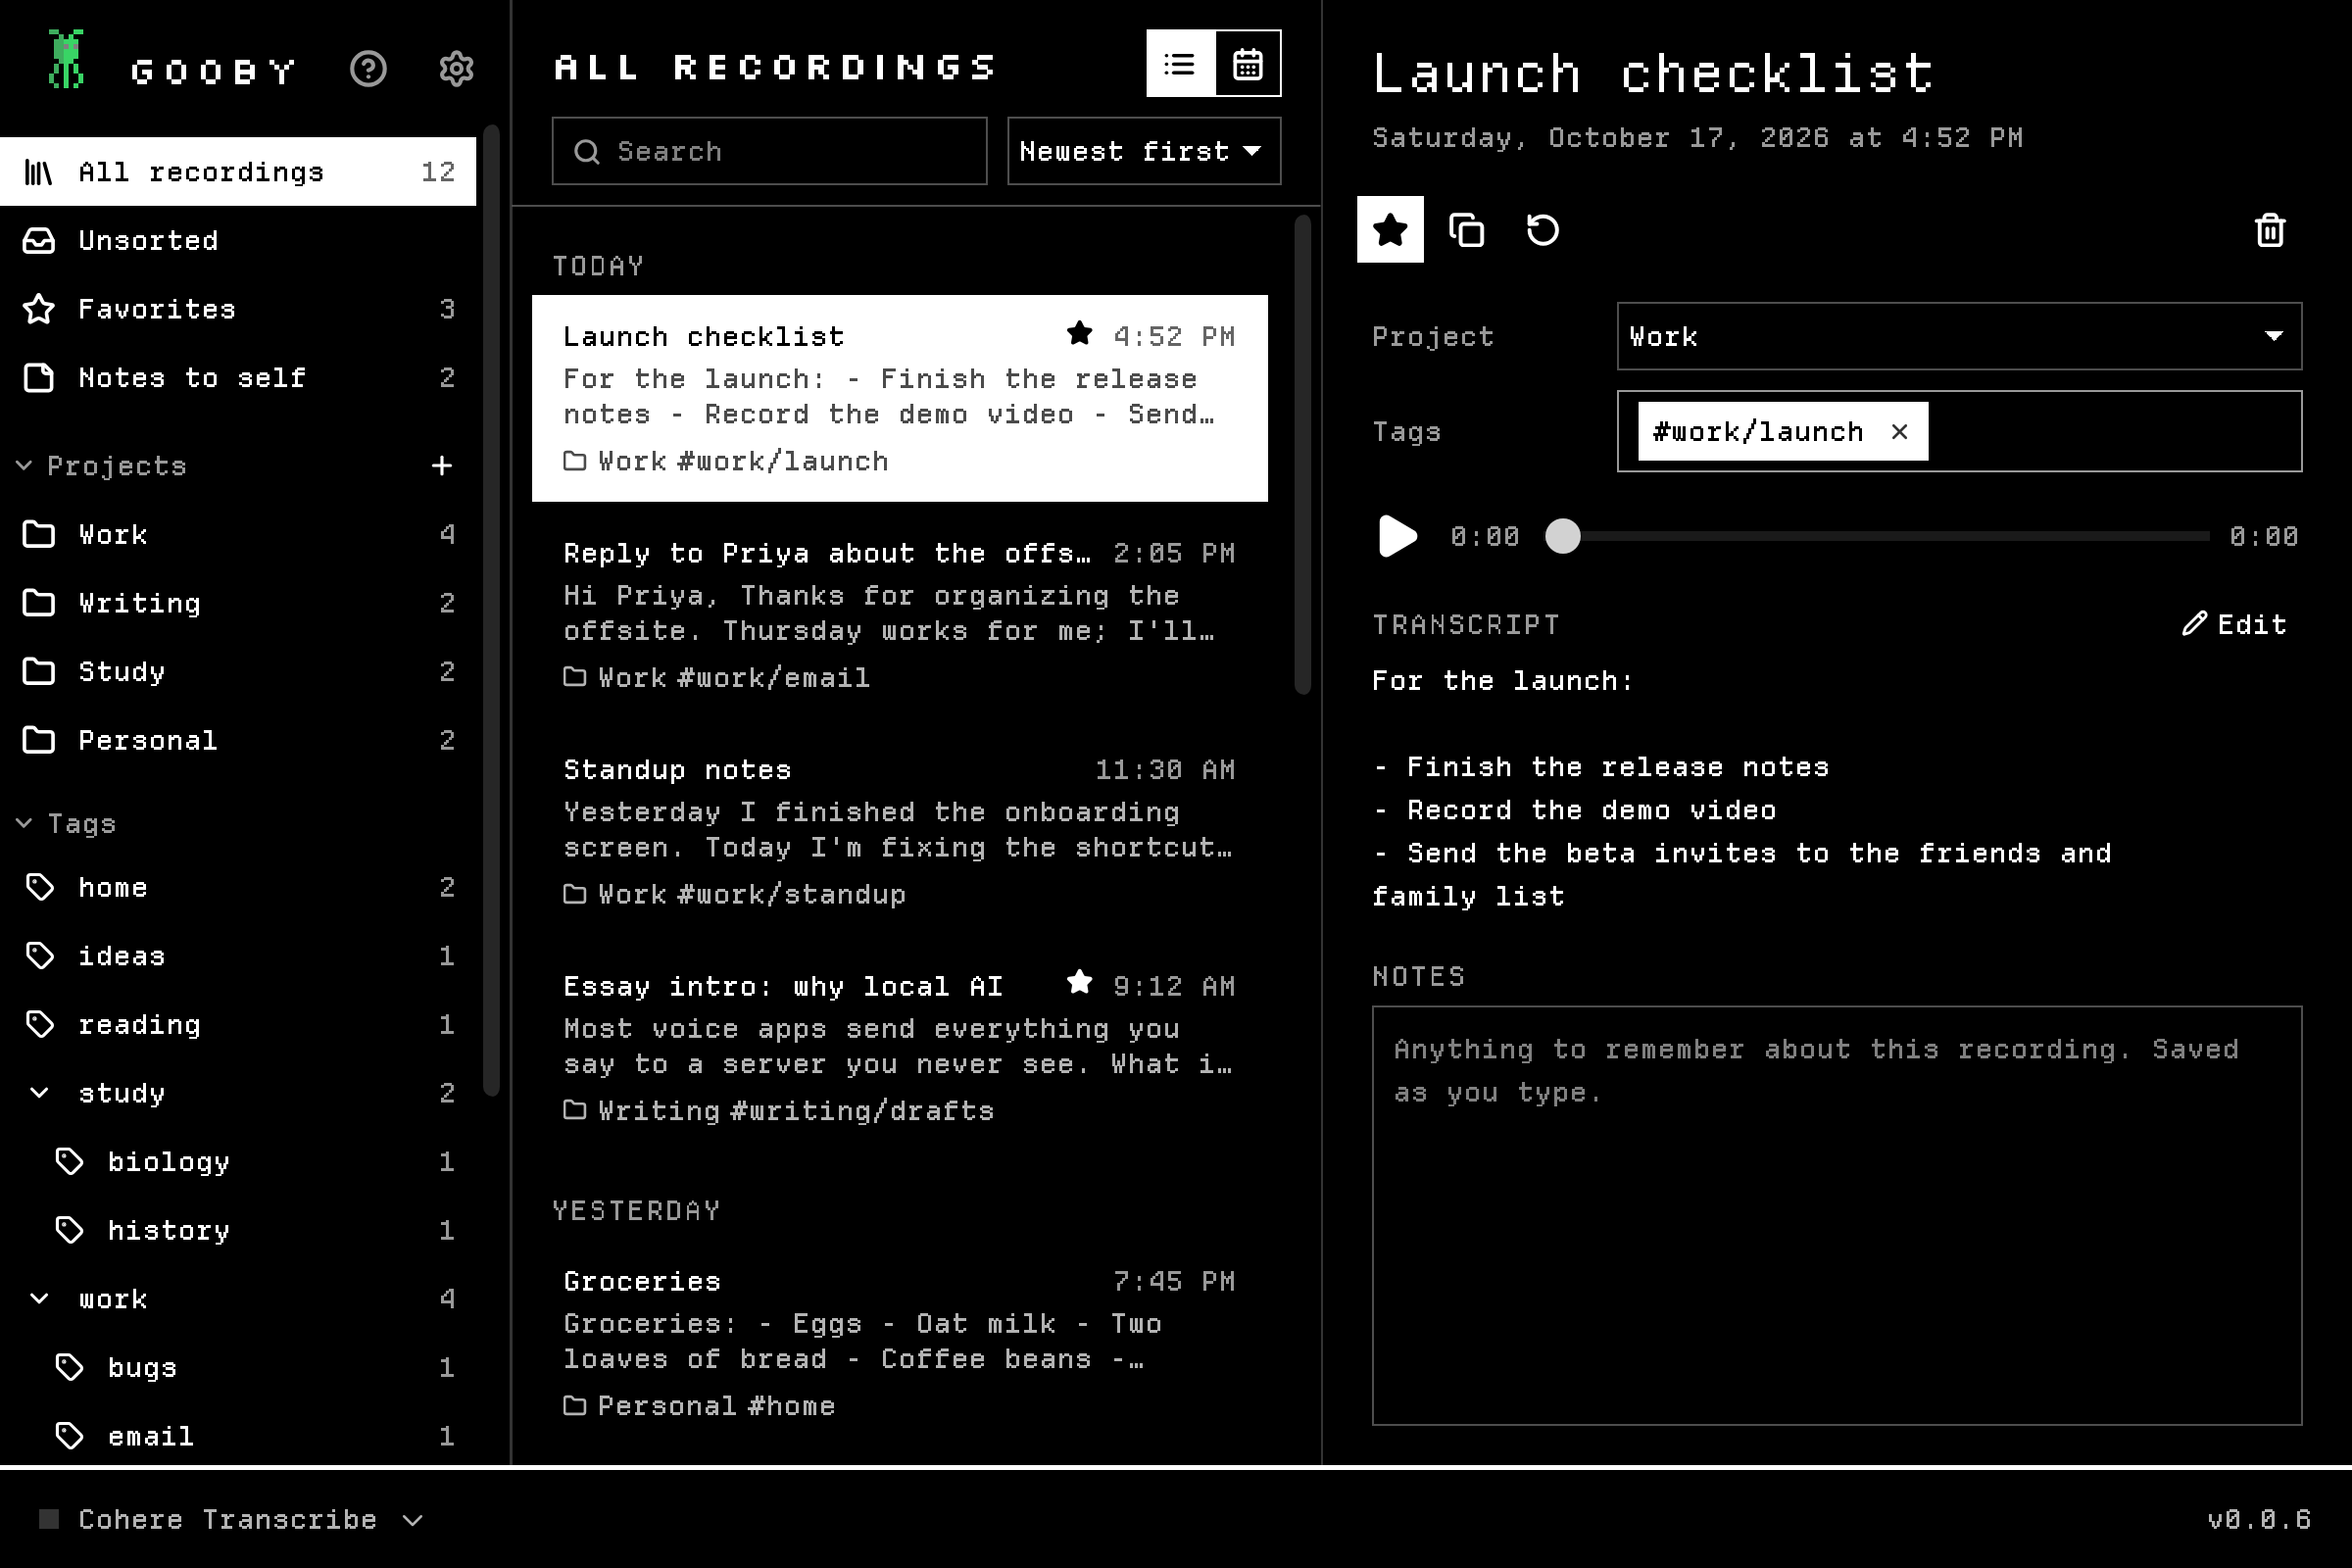Click the Search recordings field

pos(769,151)
